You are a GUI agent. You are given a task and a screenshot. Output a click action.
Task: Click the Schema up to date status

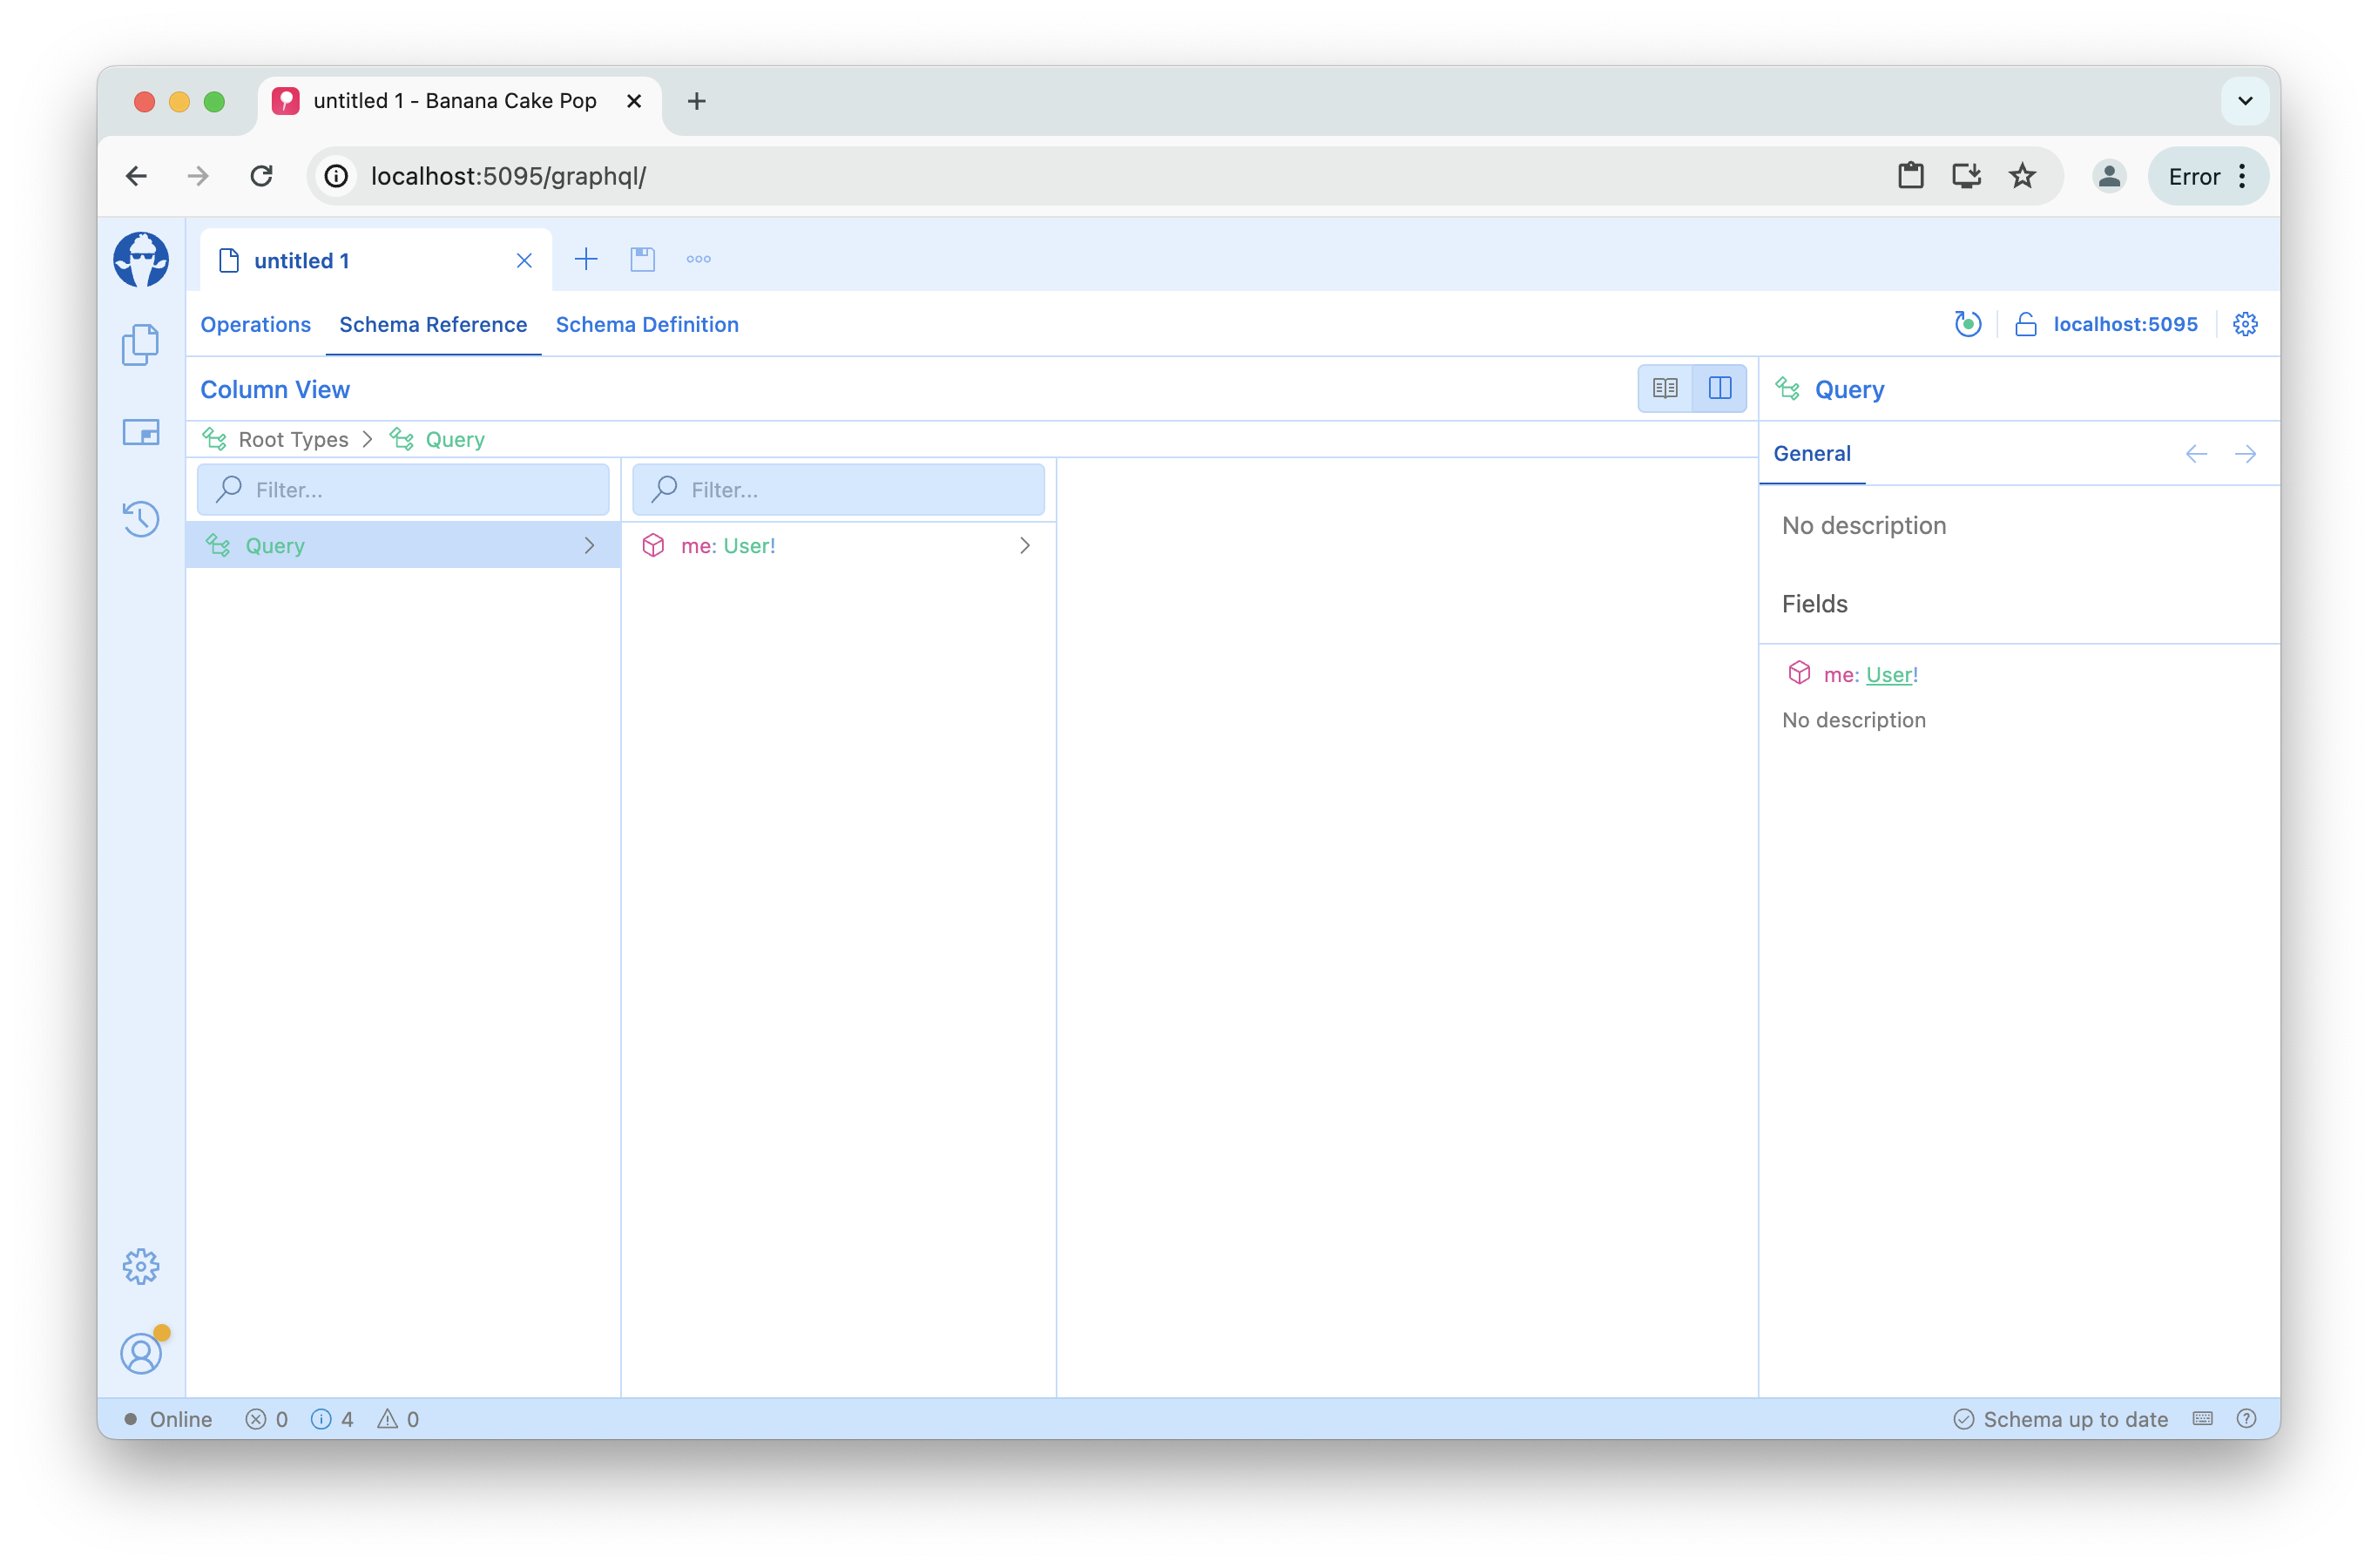coord(2060,1419)
